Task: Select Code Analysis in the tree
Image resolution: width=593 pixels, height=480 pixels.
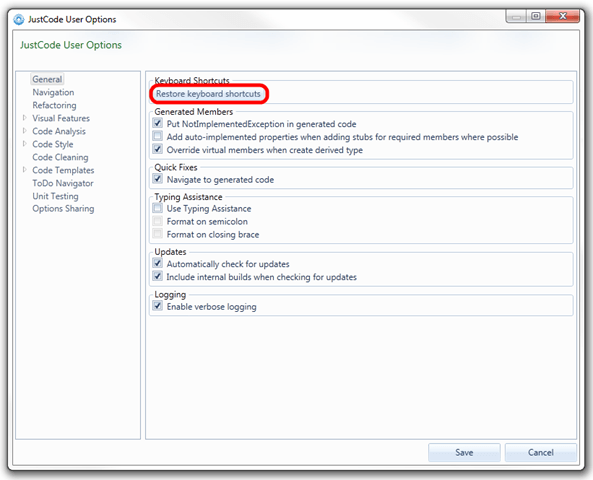Action: pos(59,131)
